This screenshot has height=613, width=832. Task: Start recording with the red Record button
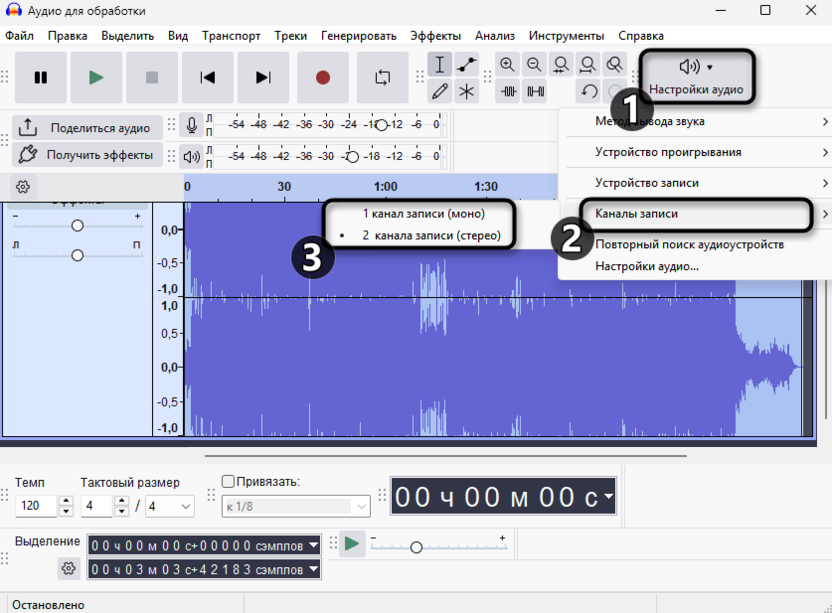323,77
